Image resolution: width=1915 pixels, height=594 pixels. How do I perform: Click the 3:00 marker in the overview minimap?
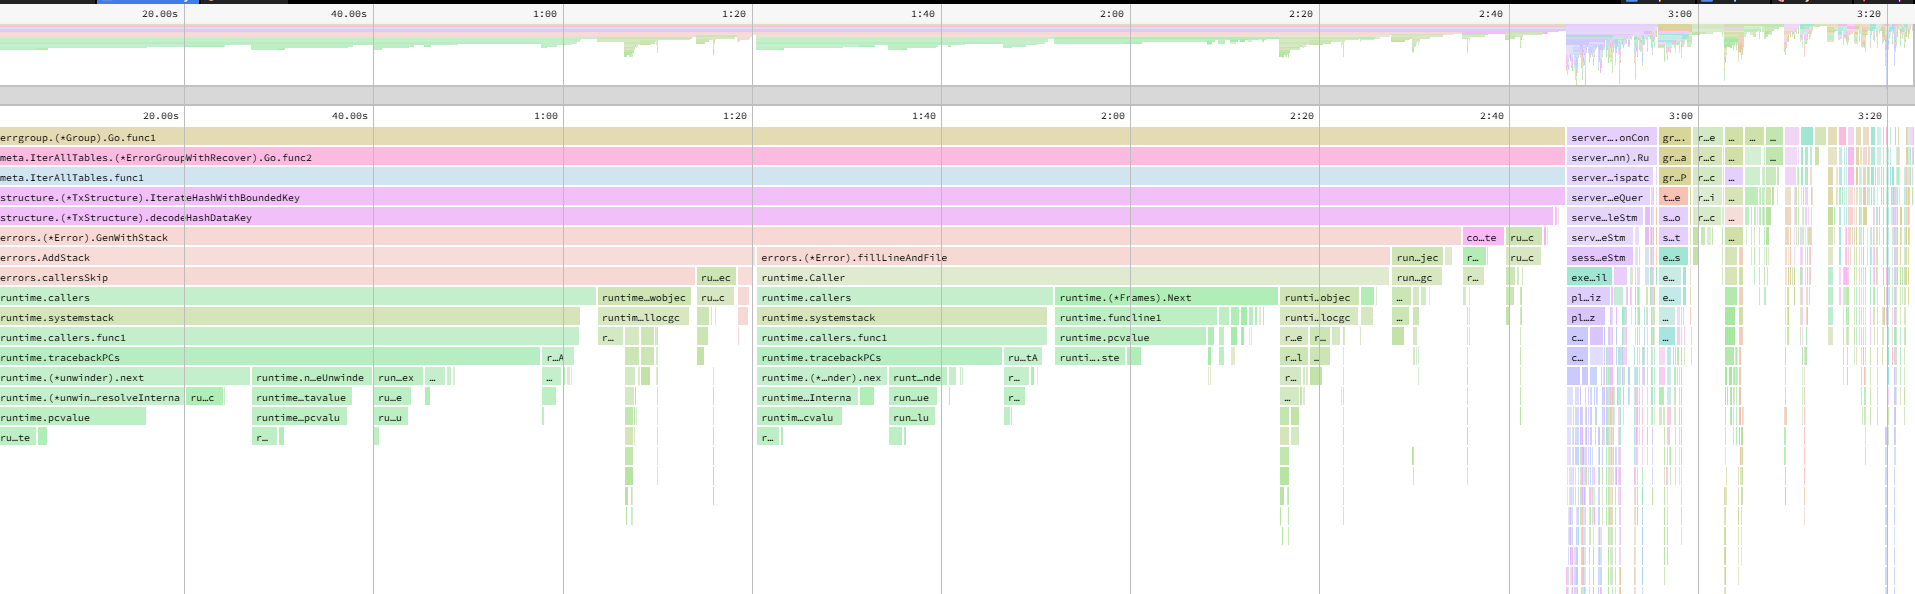[x=1680, y=14]
